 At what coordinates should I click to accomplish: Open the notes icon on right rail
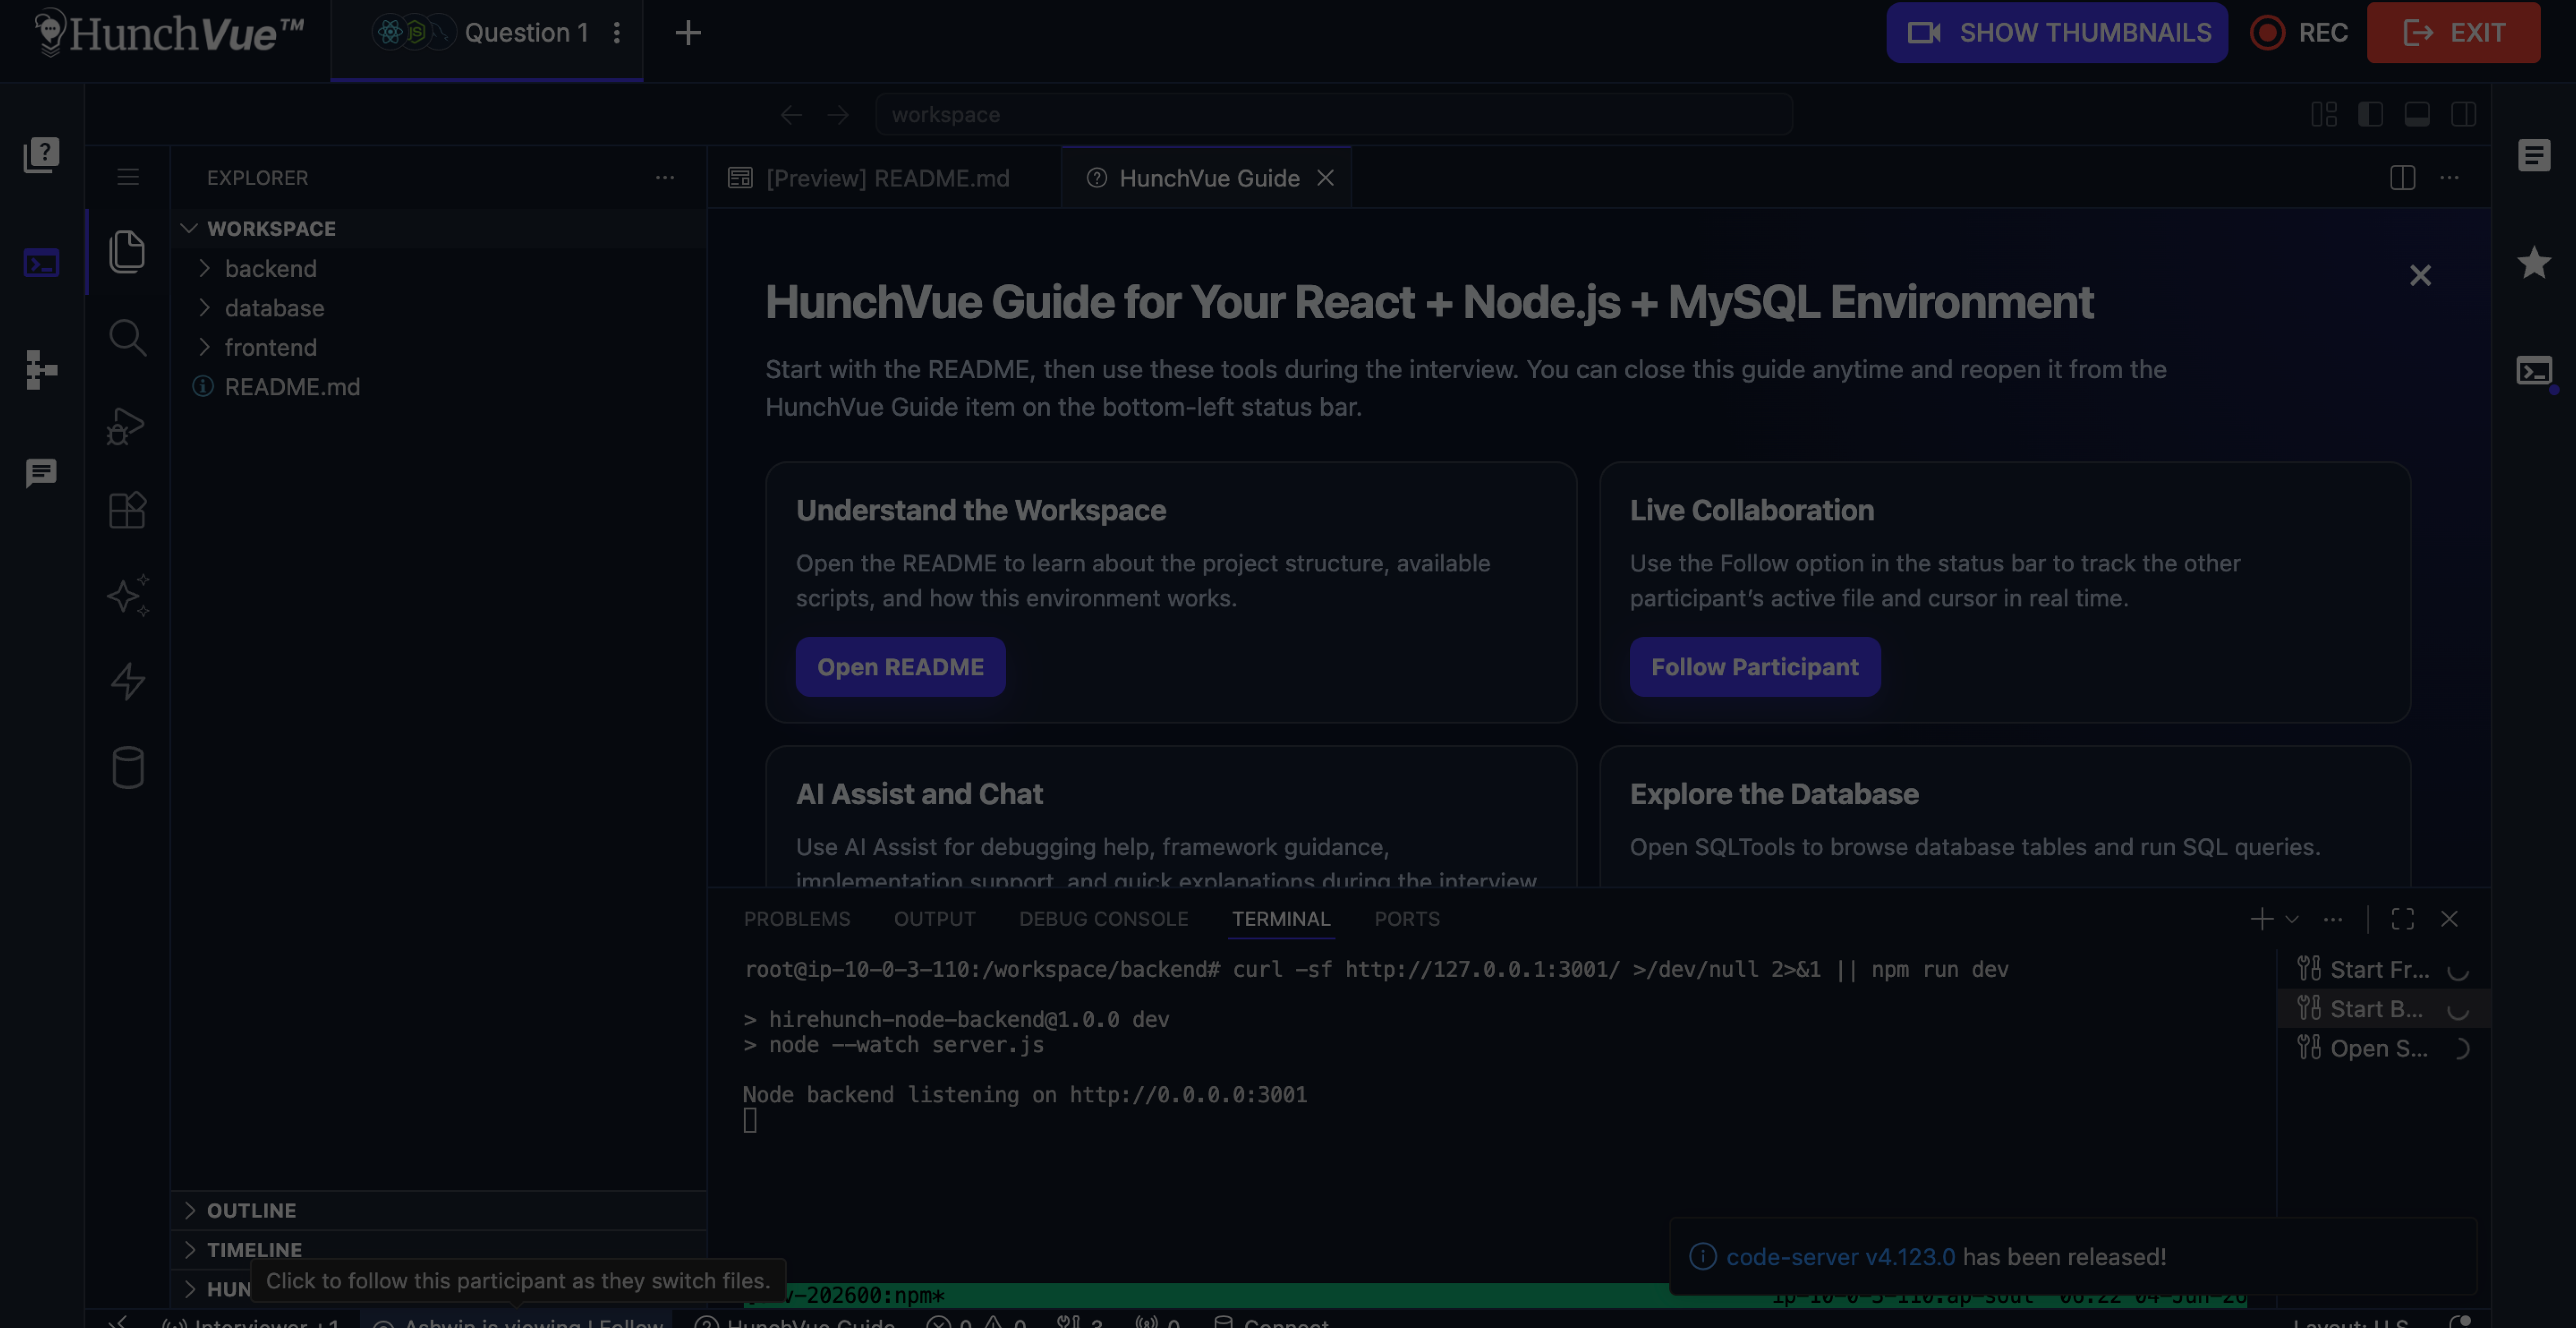pos(2534,155)
